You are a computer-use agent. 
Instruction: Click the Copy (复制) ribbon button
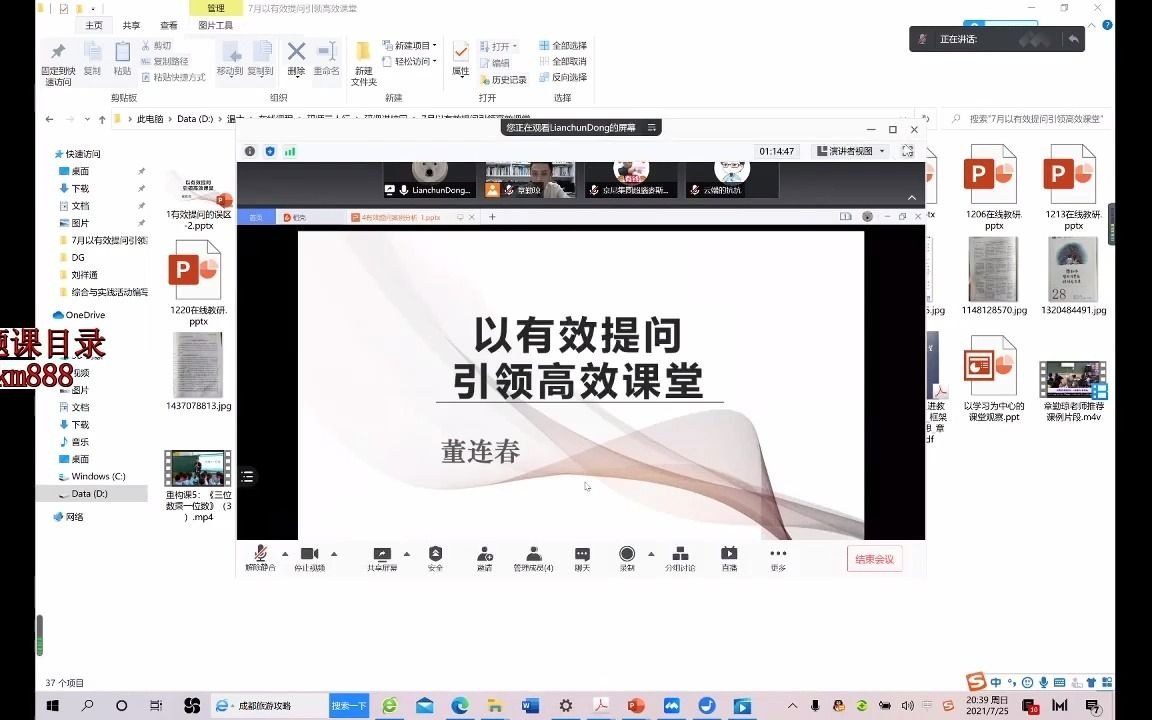(92, 59)
